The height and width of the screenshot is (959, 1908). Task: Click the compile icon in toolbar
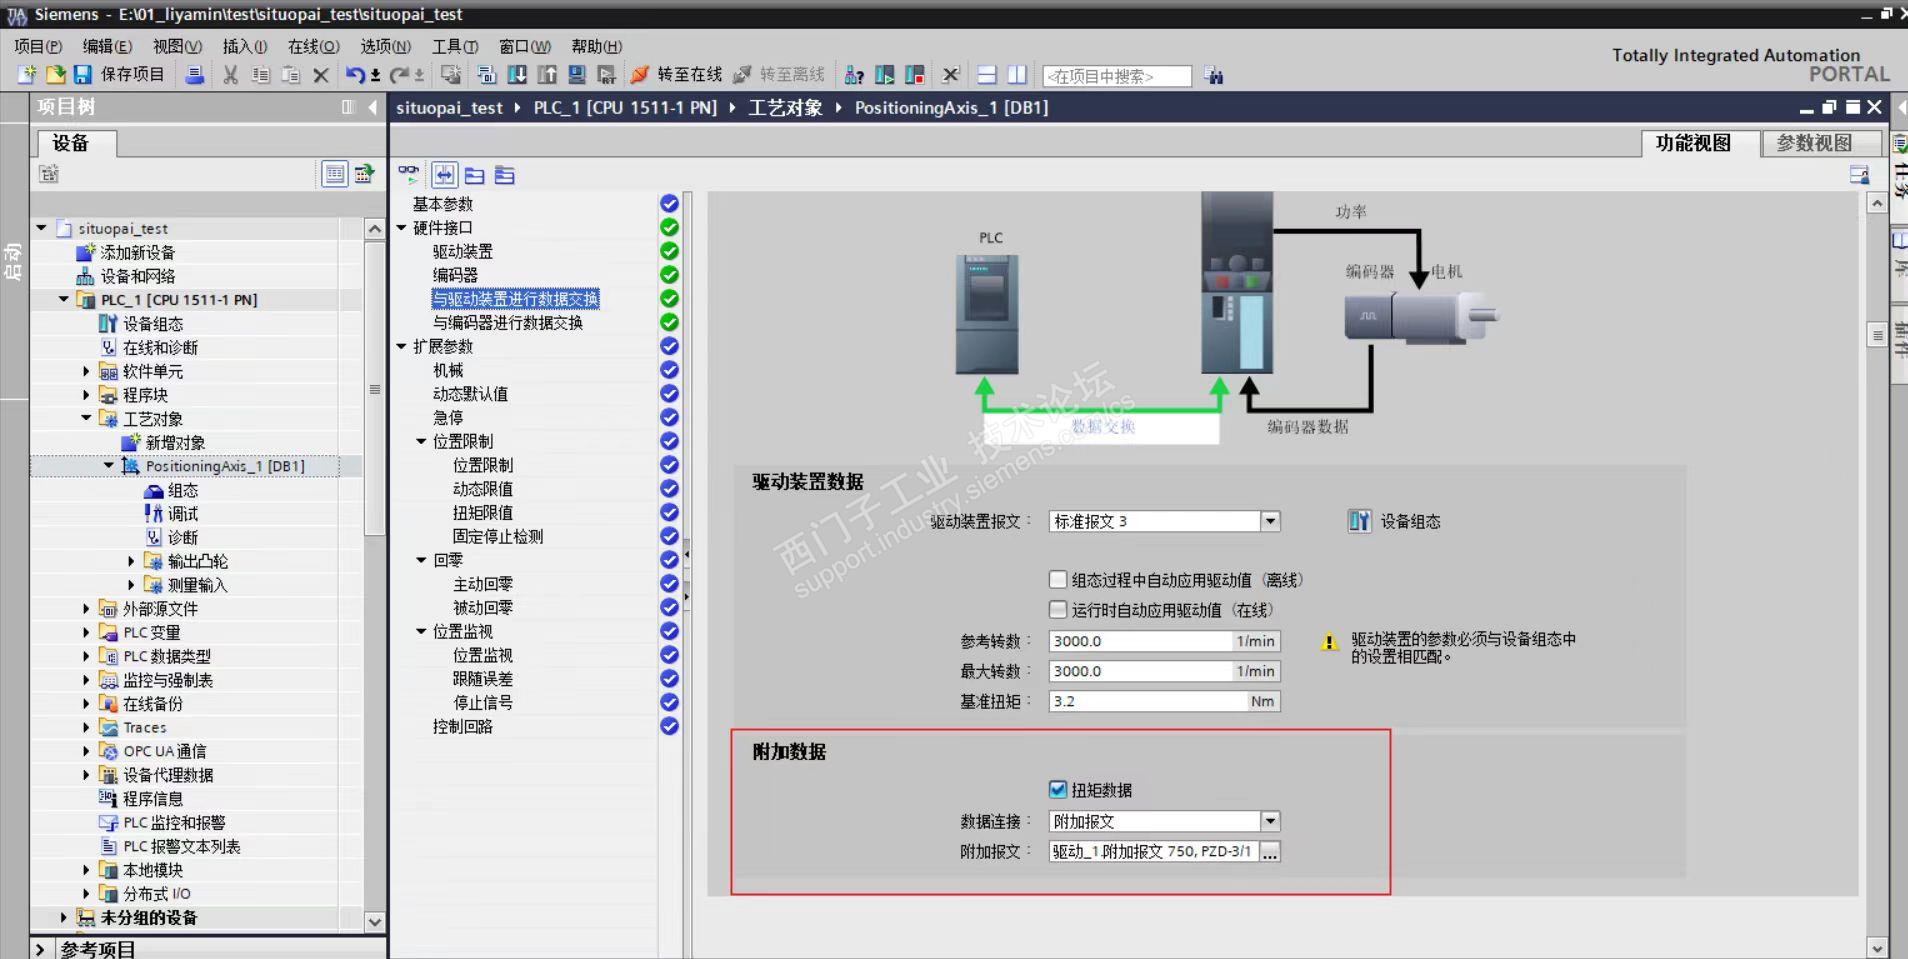(x=487, y=75)
